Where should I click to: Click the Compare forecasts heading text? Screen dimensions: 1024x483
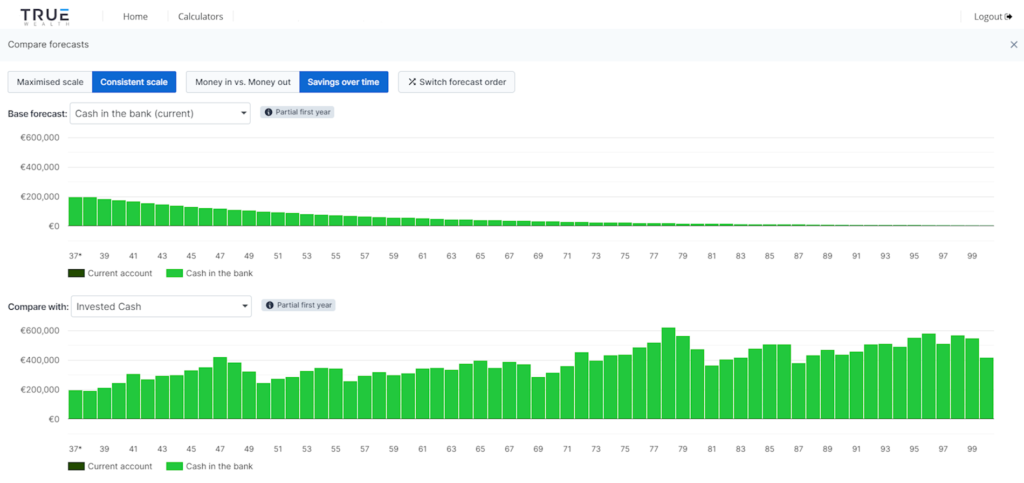[48, 44]
